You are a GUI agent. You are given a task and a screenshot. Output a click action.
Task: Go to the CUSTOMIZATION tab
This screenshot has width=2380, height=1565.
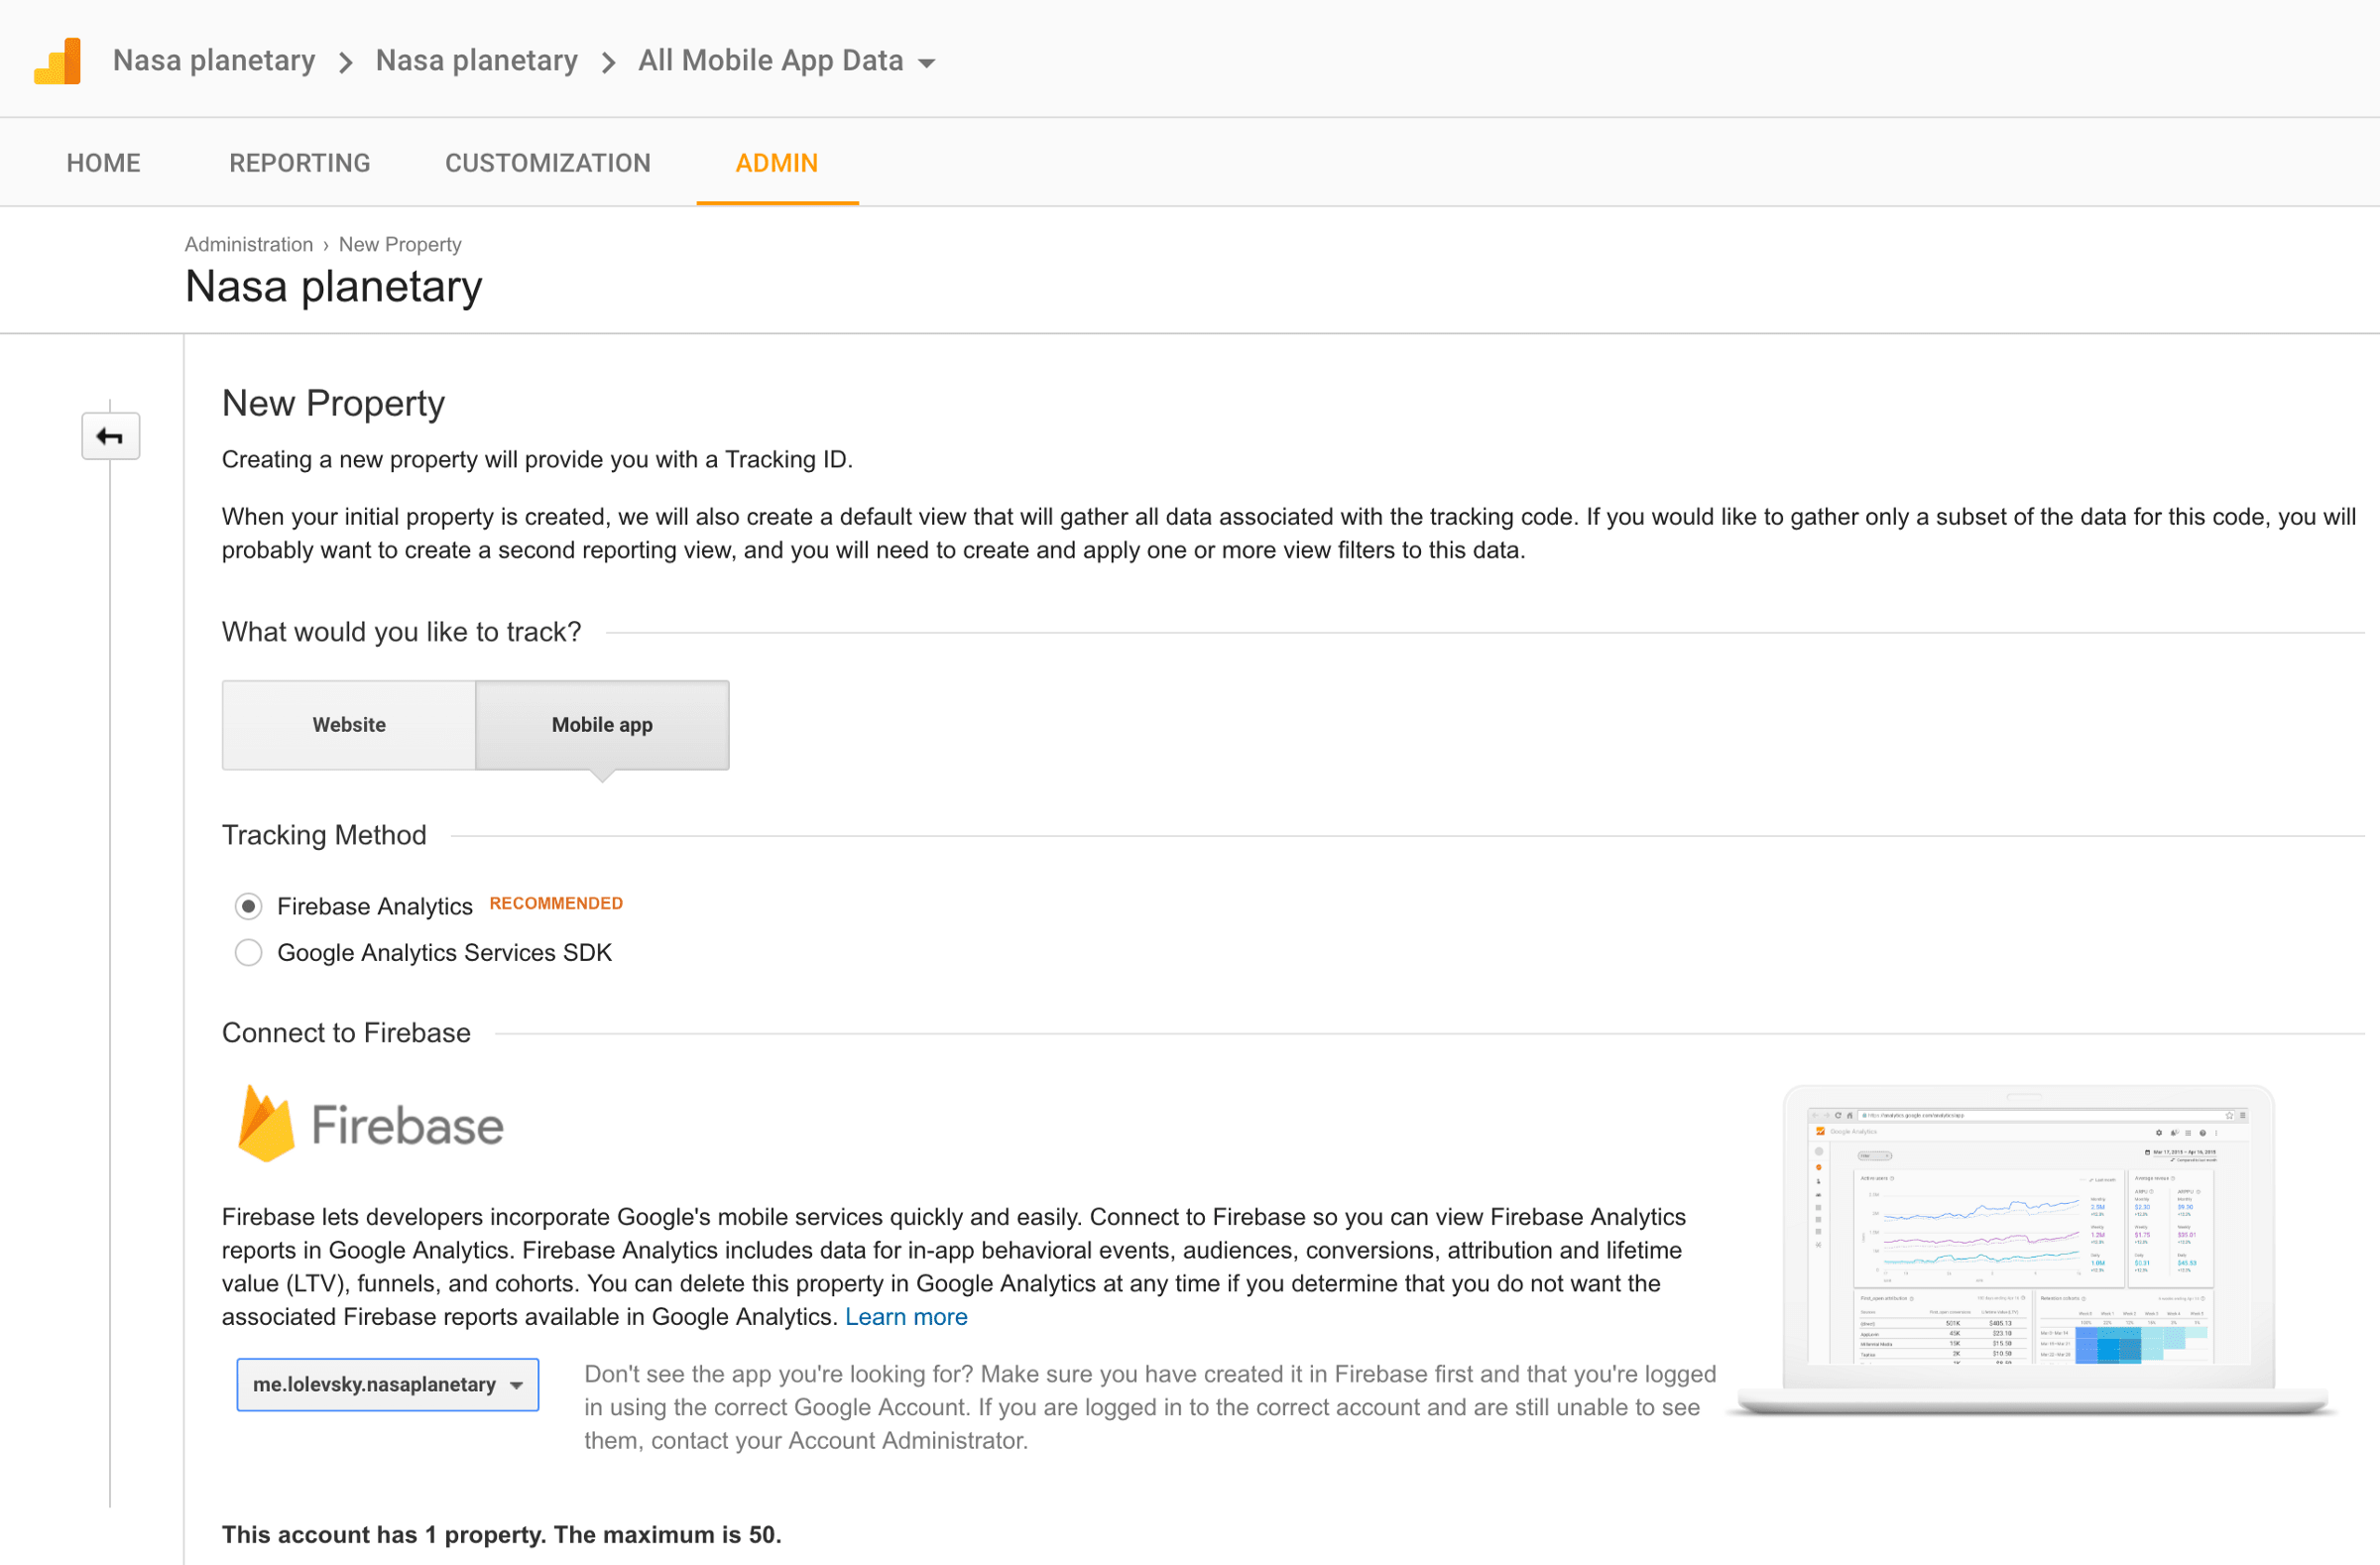(547, 163)
